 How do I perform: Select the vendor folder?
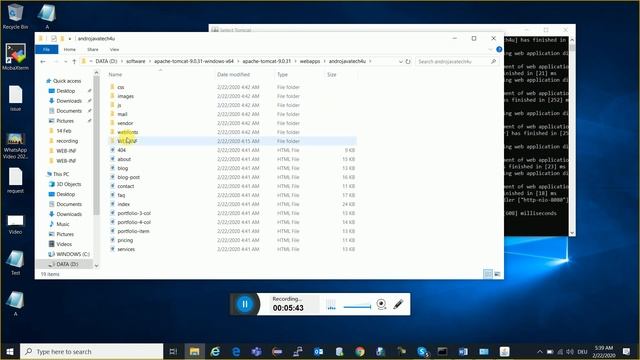[x=125, y=123]
